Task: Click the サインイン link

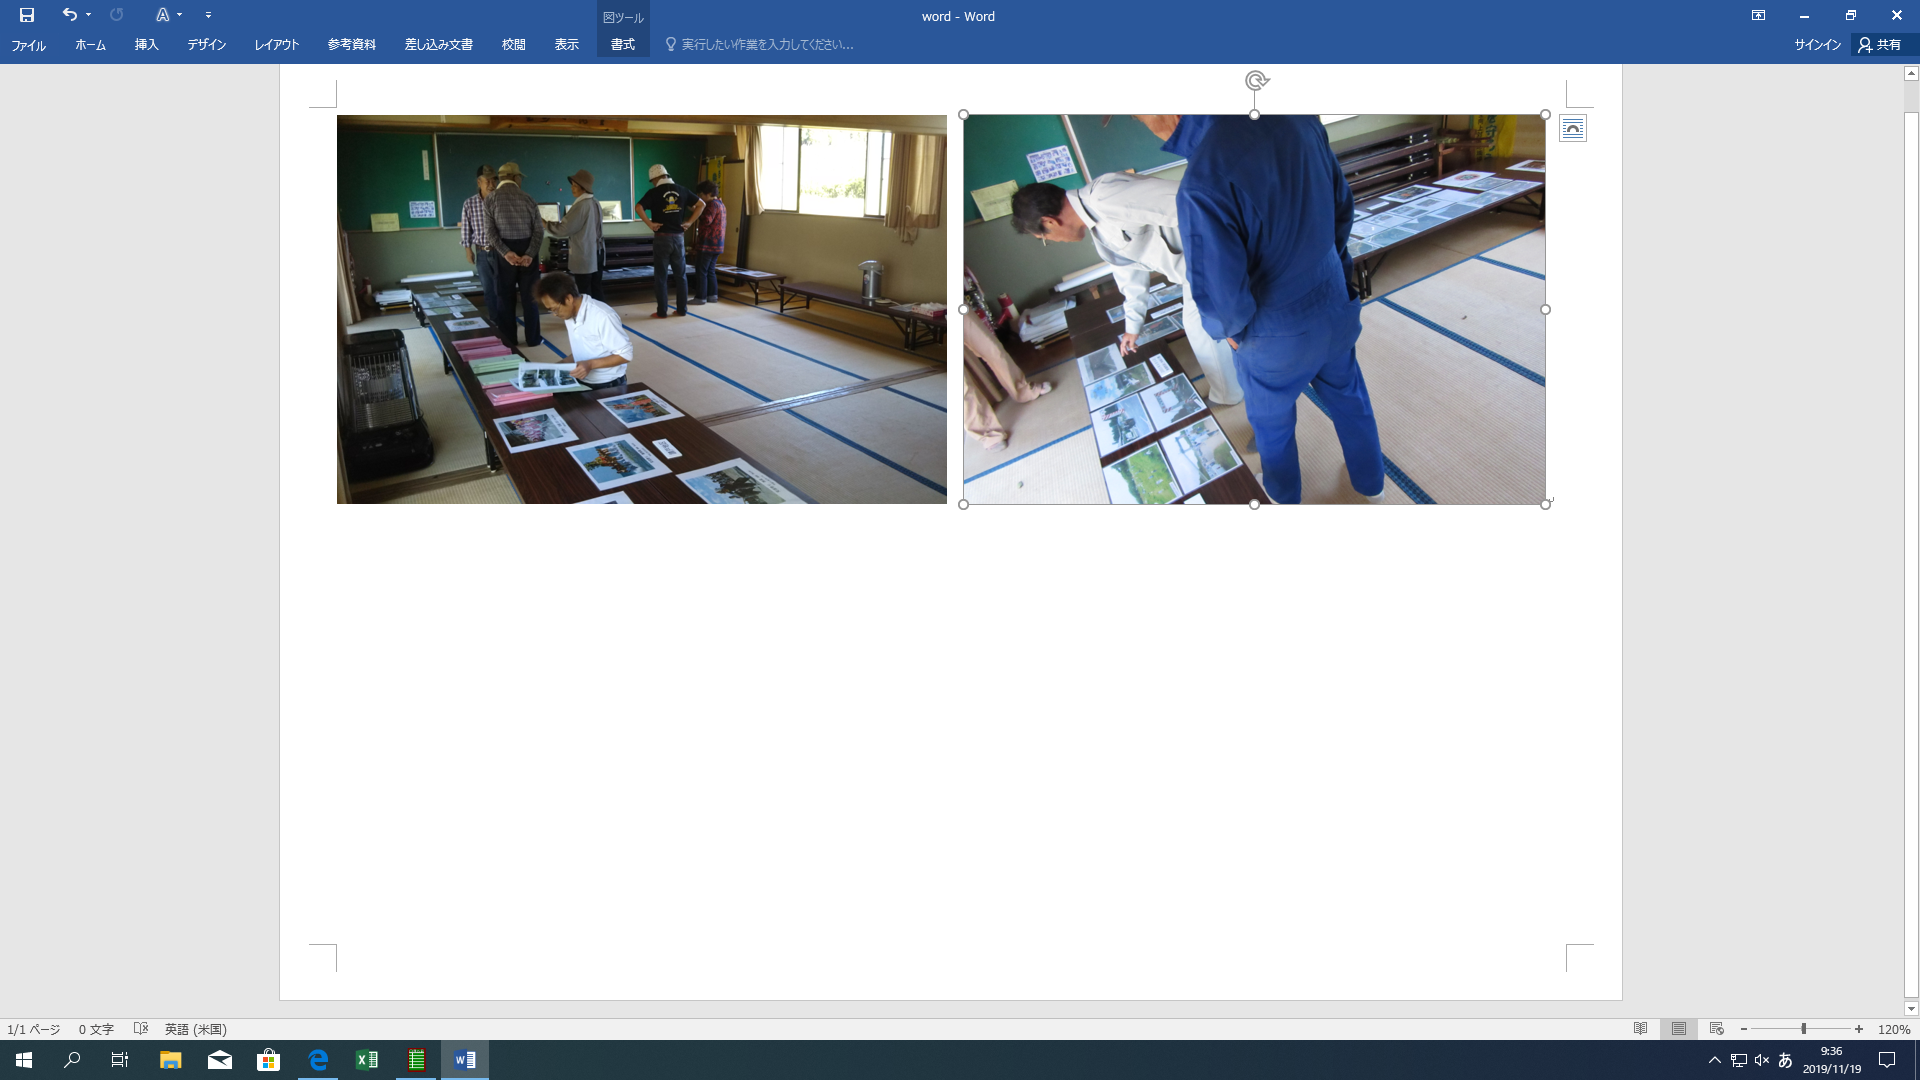Action: pos(1817,45)
